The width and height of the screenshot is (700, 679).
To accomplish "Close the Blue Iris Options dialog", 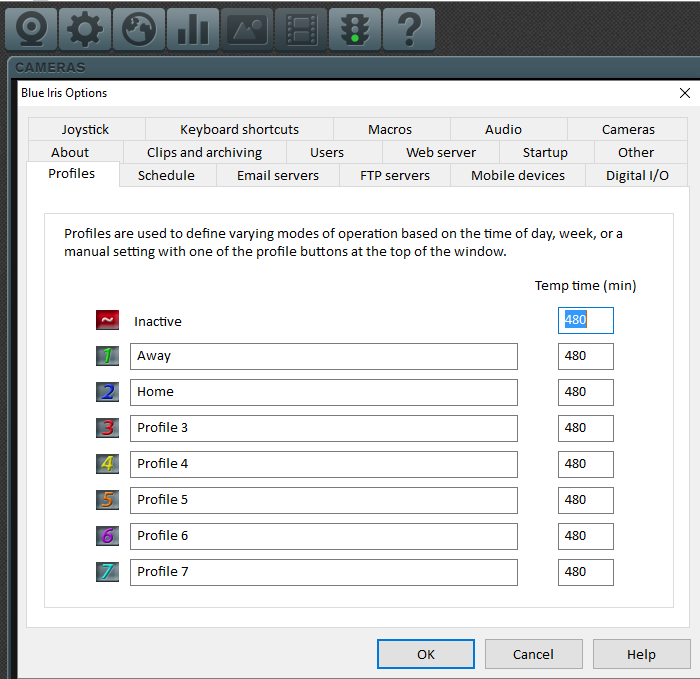I will click(x=685, y=93).
